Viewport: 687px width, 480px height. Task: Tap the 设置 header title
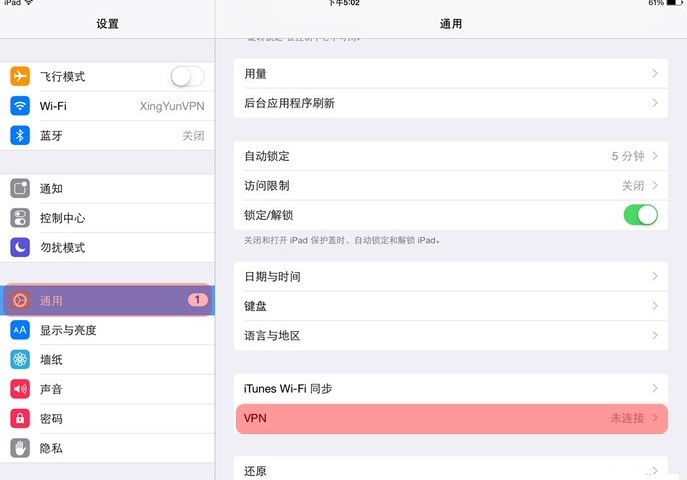[x=107, y=24]
